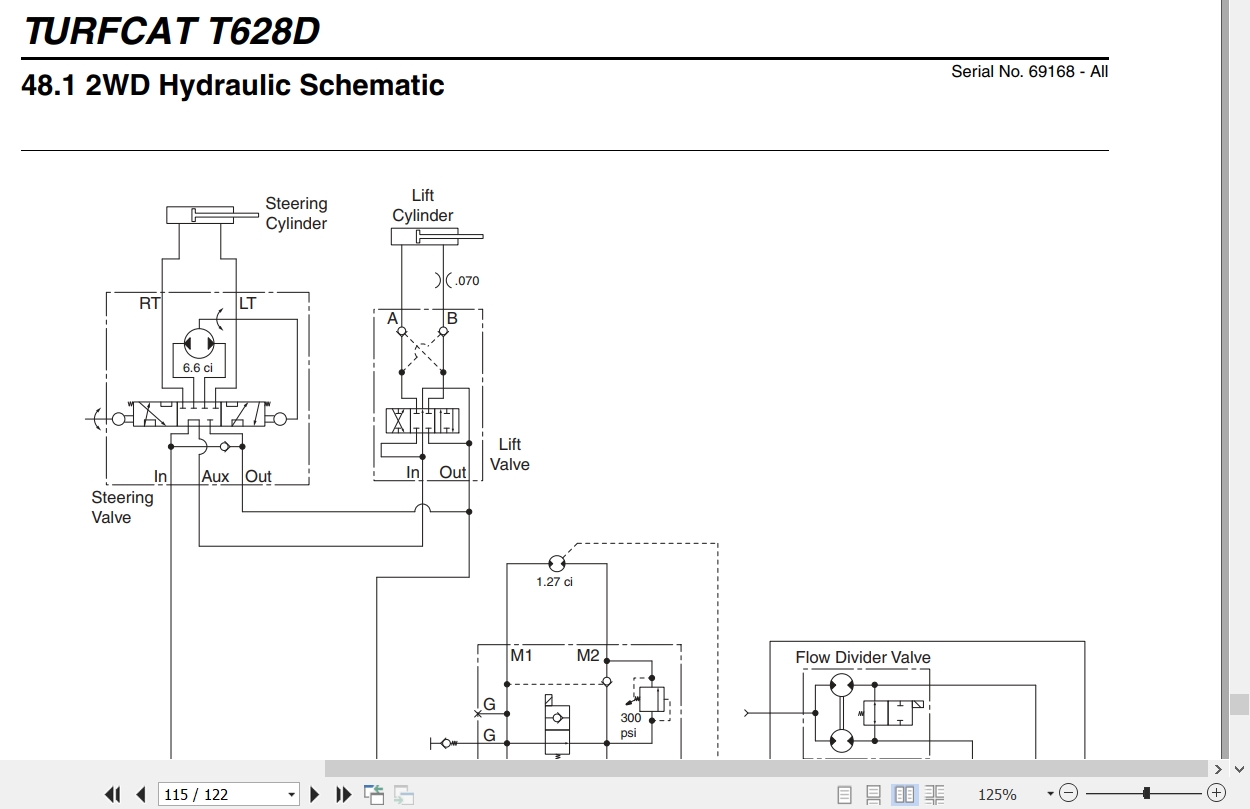1250x809 pixels.
Task: Switch to continuous page view
Action: pos(874,795)
